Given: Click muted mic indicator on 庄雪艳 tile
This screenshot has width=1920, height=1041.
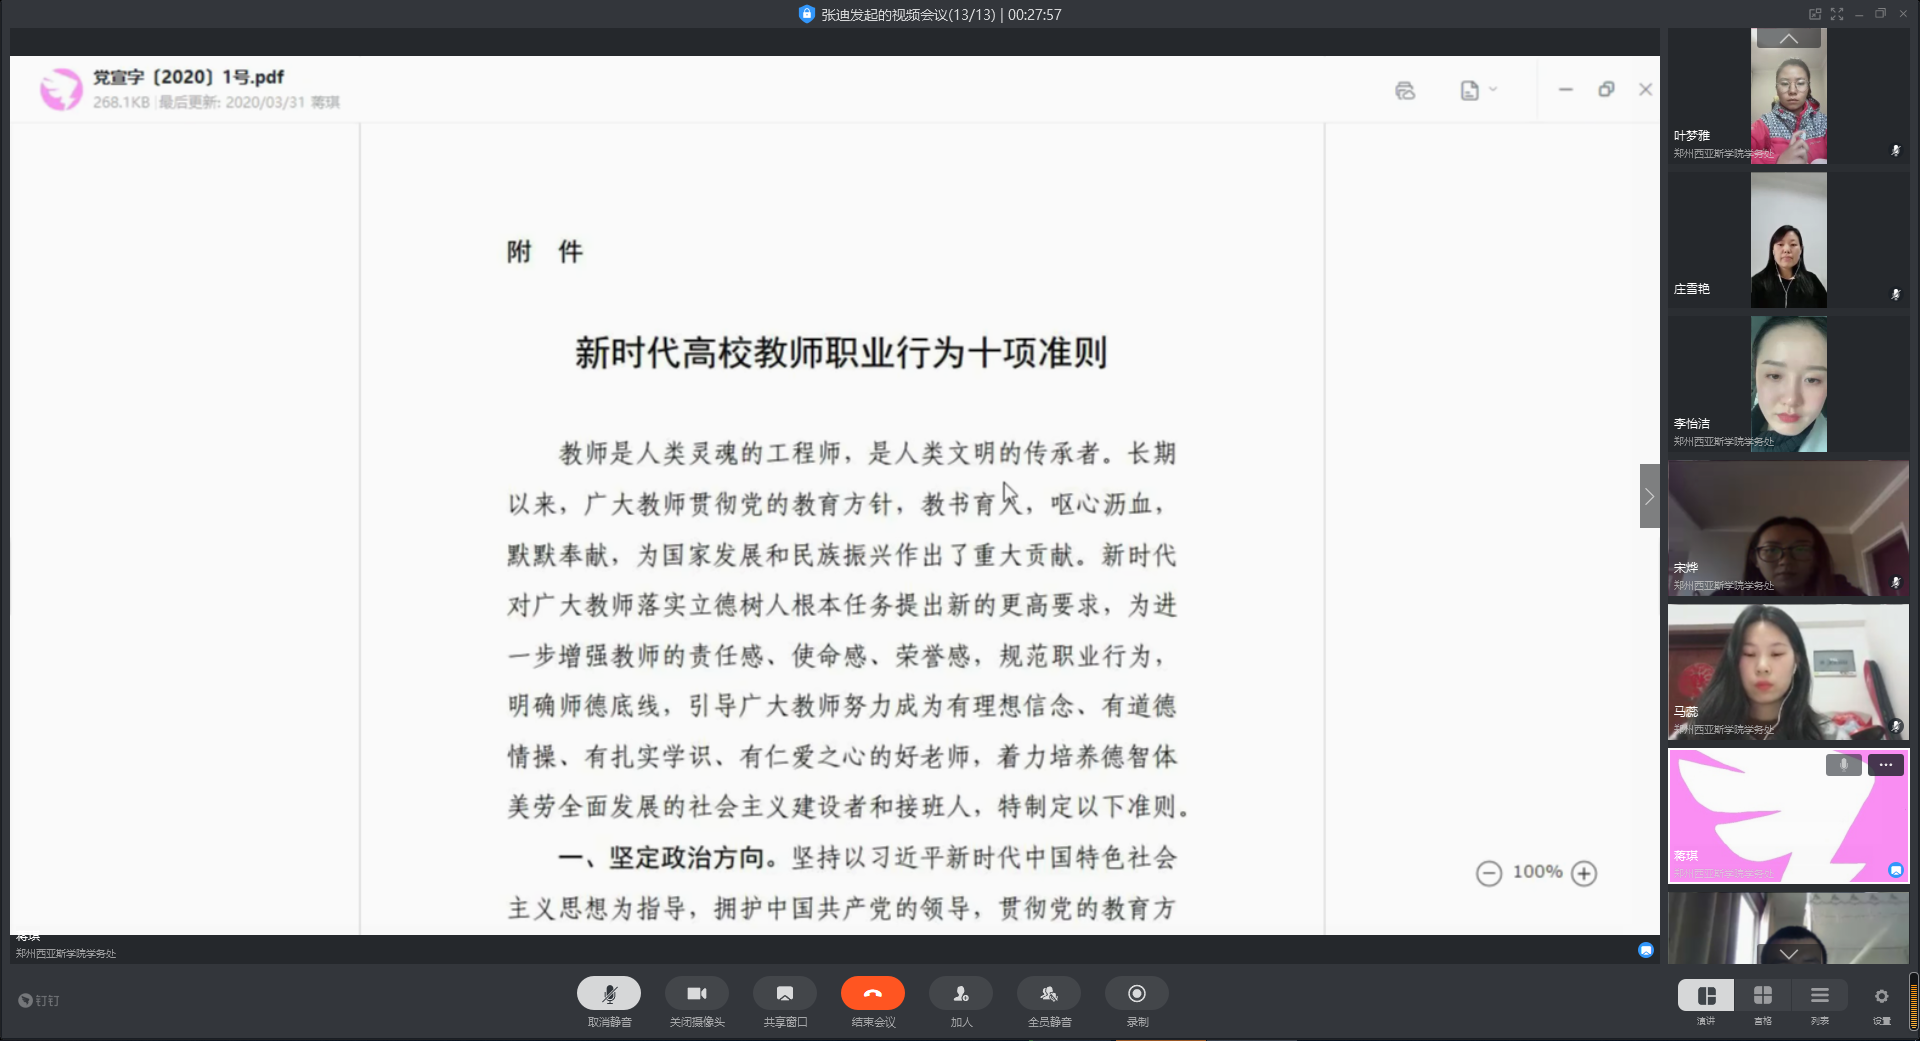Looking at the screenshot, I should [1895, 294].
